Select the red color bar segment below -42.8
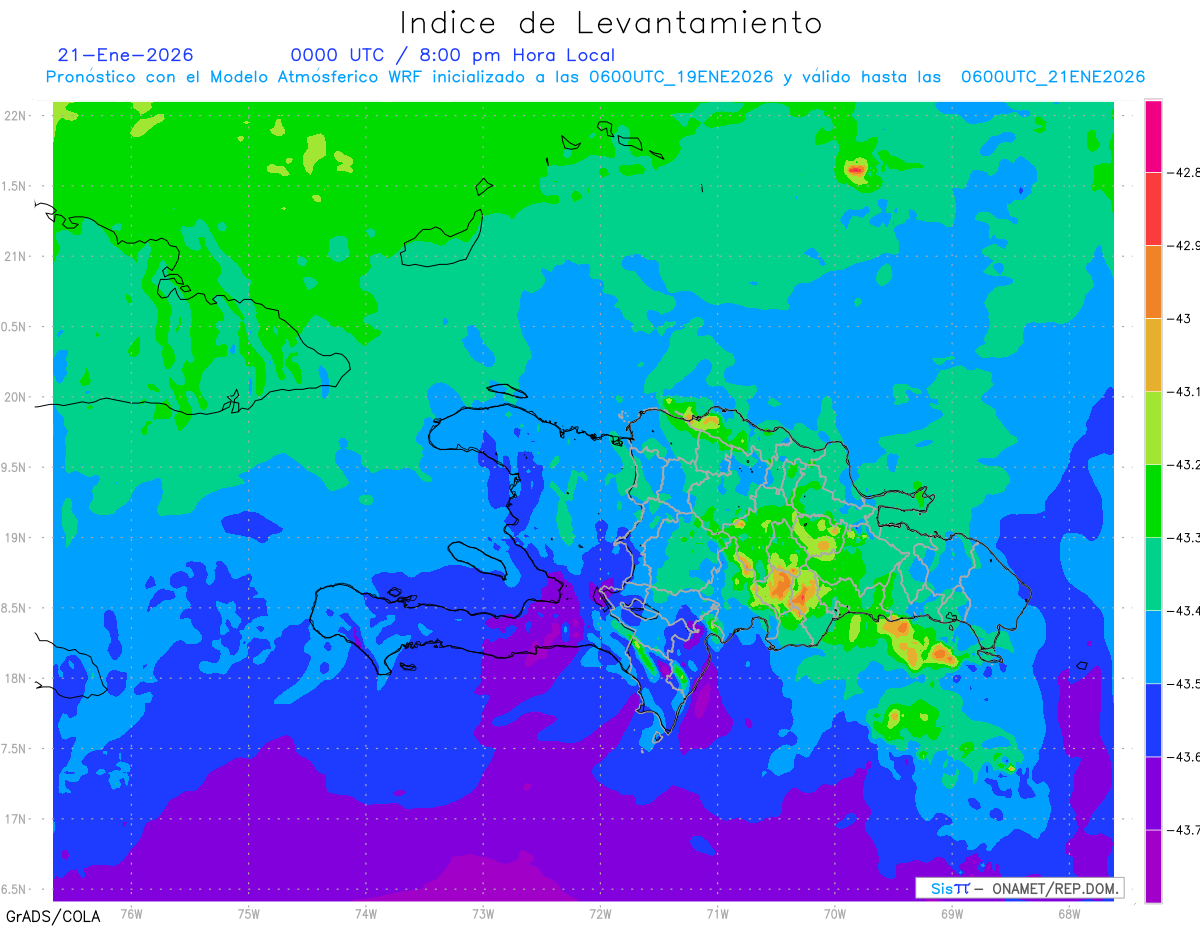Viewport: 1200px width, 927px height. [x=1153, y=209]
